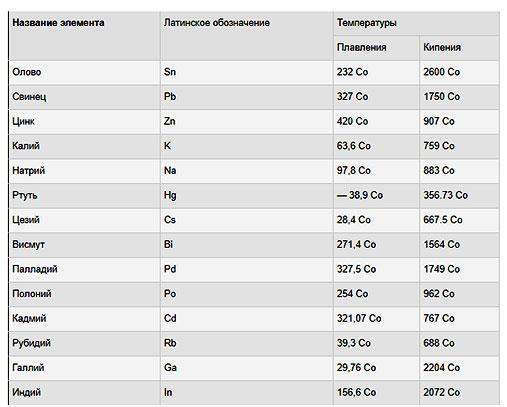Click the 'Галлий' element name
Screen dimensions: 507x407
pyautogui.click(x=28, y=368)
